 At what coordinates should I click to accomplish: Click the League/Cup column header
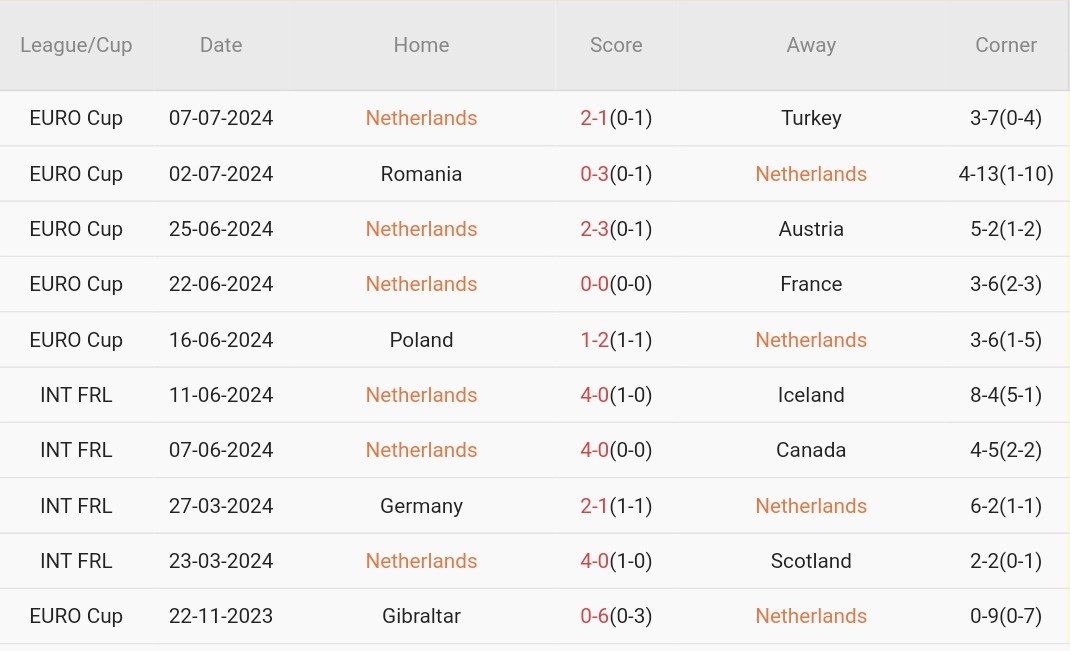76,45
